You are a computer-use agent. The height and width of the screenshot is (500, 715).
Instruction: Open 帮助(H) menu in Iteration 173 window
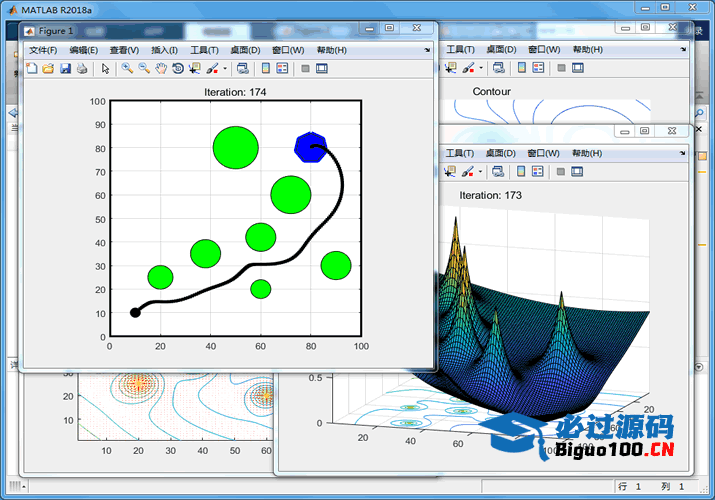(x=587, y=153)
